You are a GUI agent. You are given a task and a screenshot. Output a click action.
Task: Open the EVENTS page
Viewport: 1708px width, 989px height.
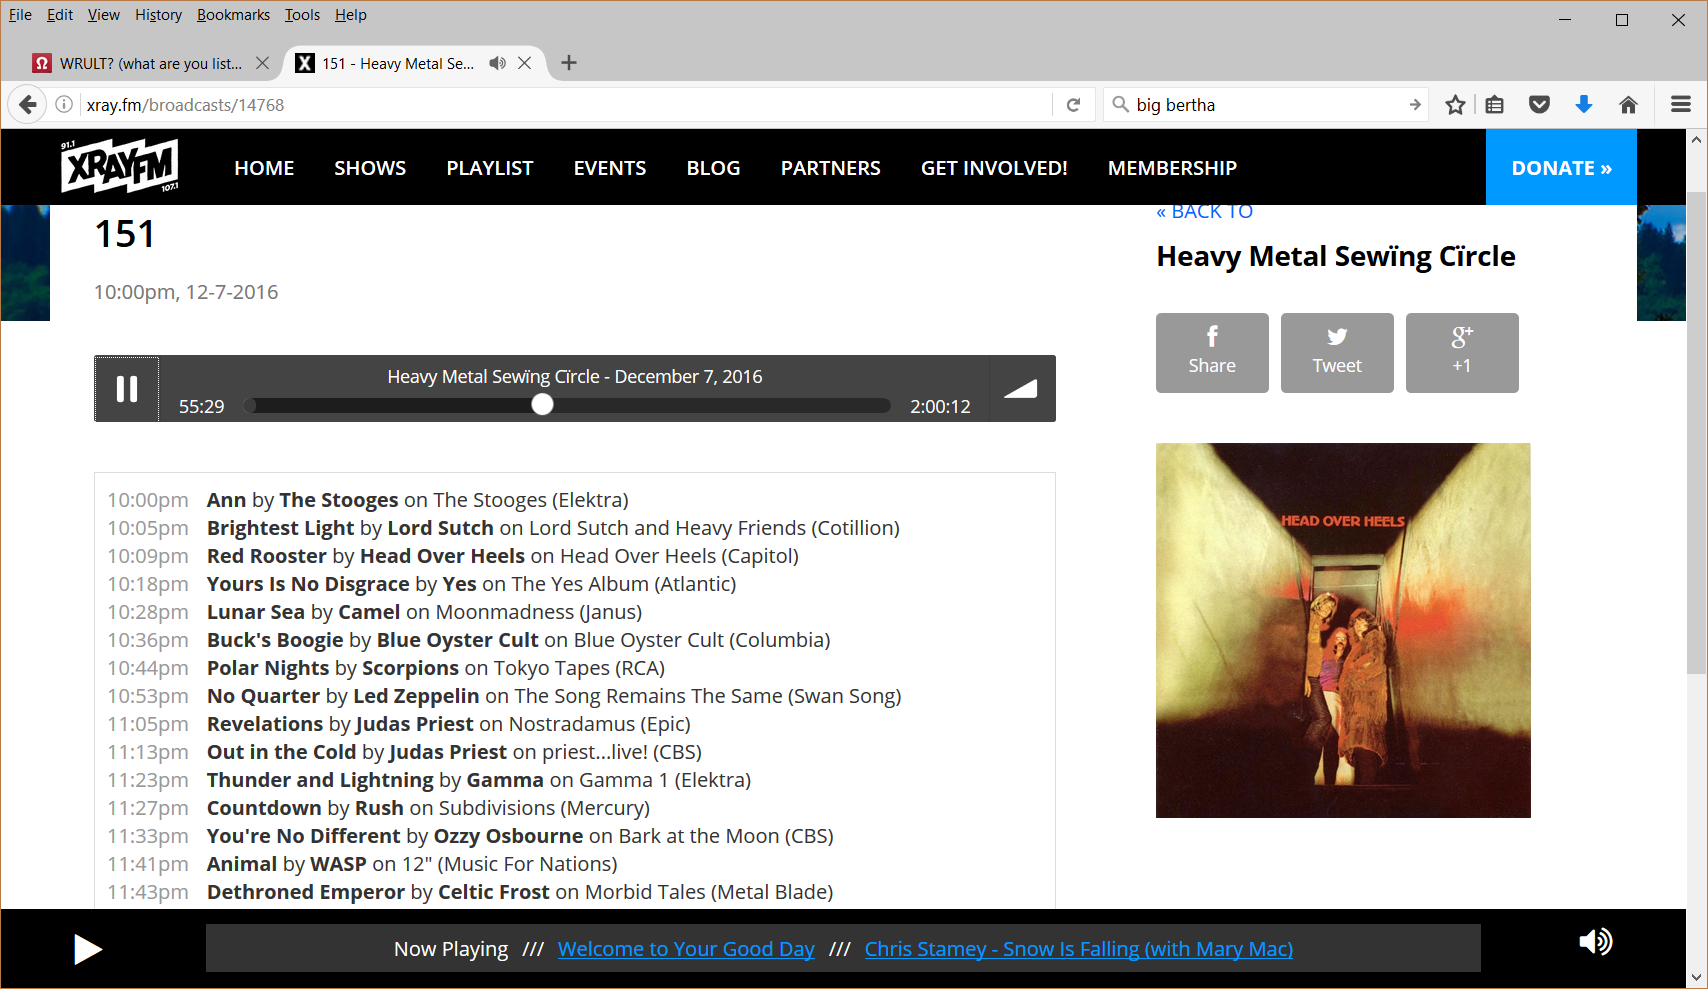[610, 168]
